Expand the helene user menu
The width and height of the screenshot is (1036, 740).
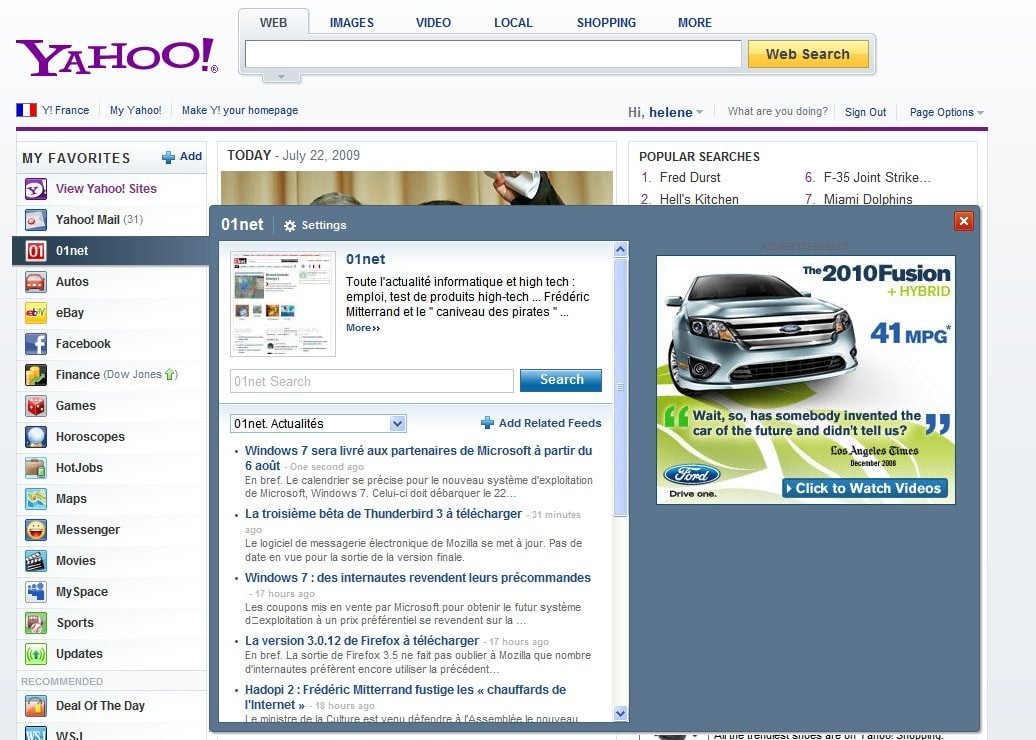pyautogui.click(x=675, y=113)
